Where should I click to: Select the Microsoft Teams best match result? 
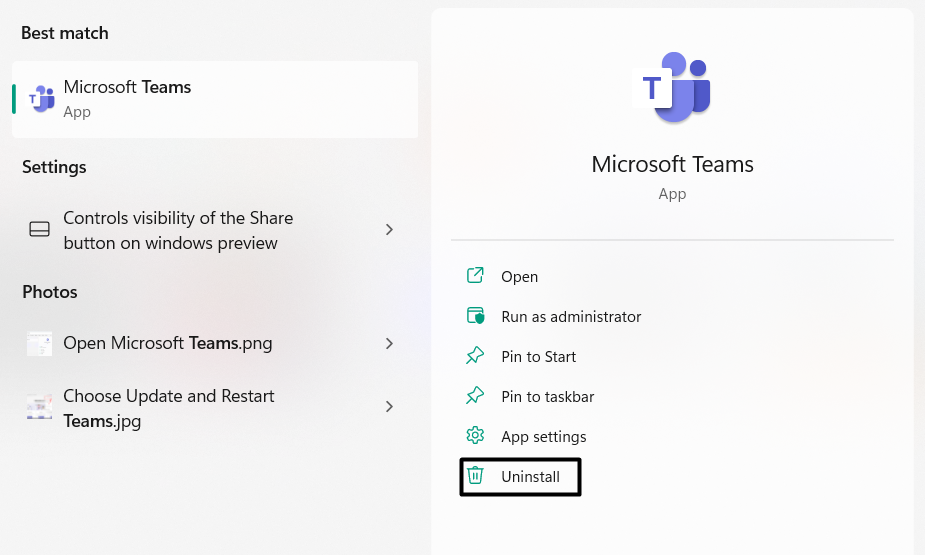pos(215,99)
